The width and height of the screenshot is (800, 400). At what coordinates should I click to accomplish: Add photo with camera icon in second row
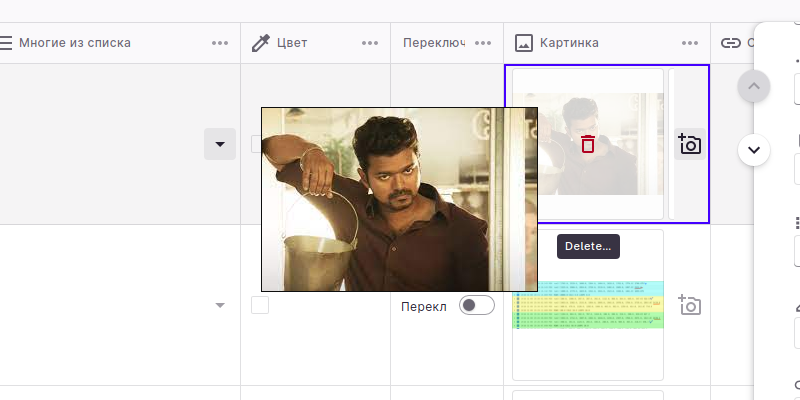click(690, 305)
